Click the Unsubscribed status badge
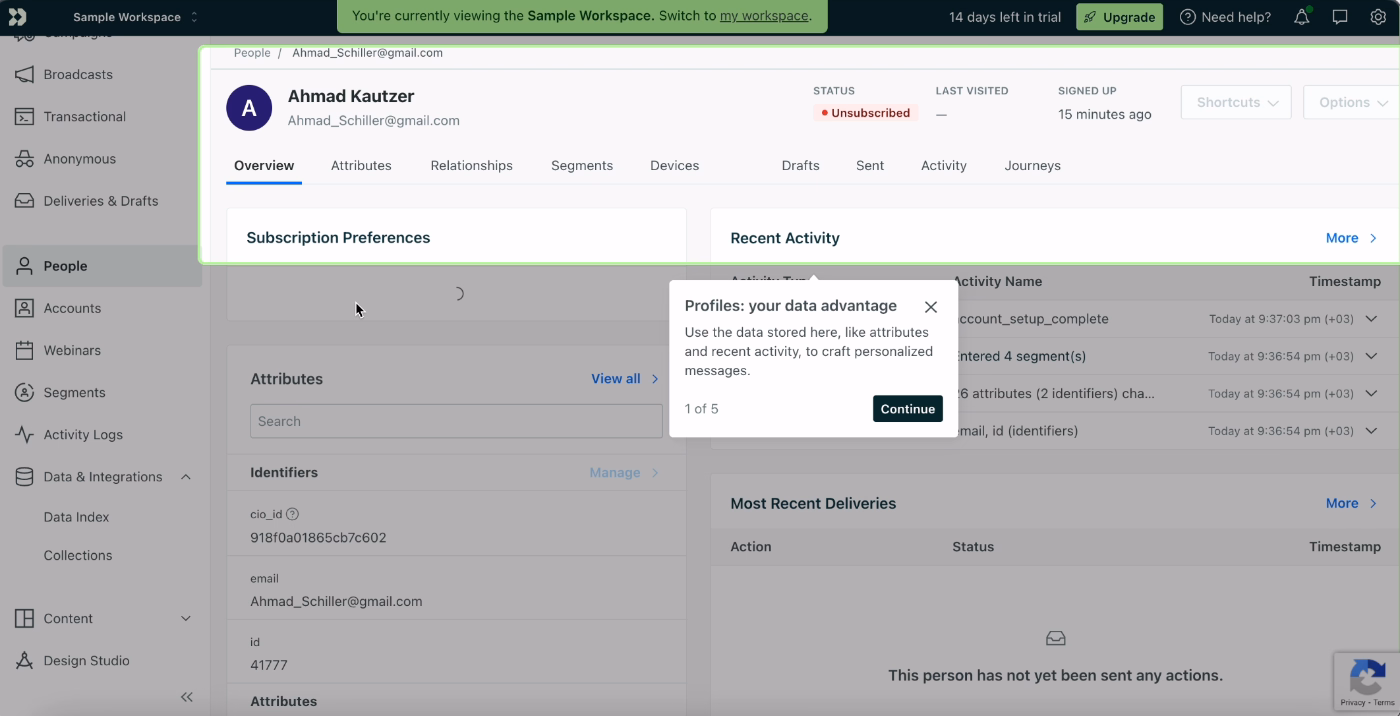Viewport: 1400px width, 716px height. pos(865,113)
